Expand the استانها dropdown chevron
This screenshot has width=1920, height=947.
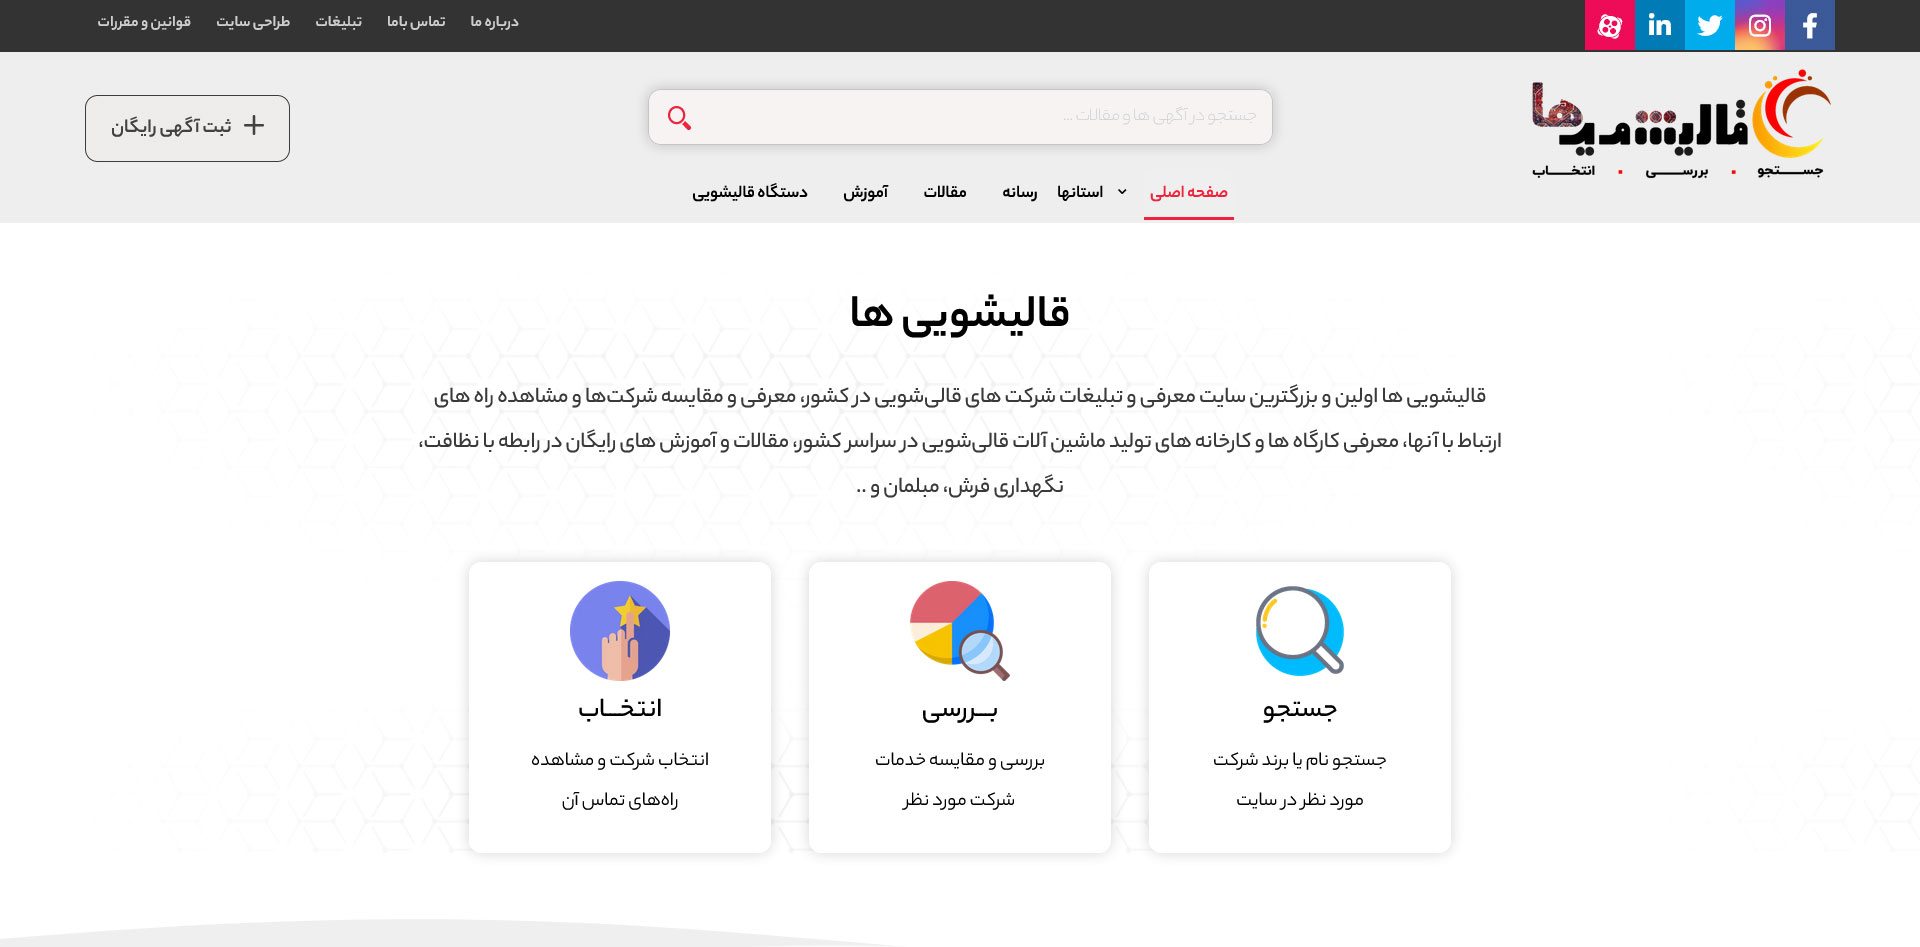[1121, 191]
